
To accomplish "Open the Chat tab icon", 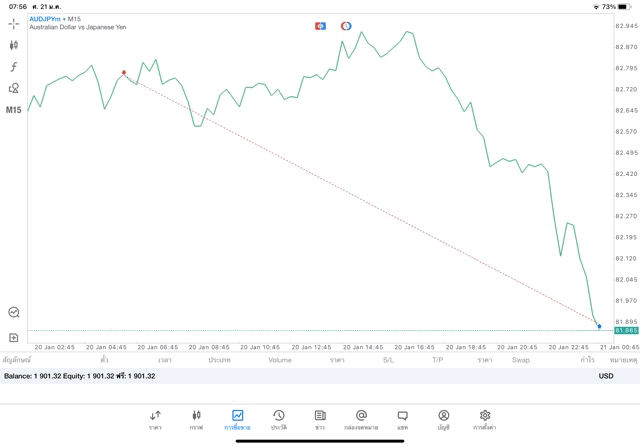I will (402, 419).
